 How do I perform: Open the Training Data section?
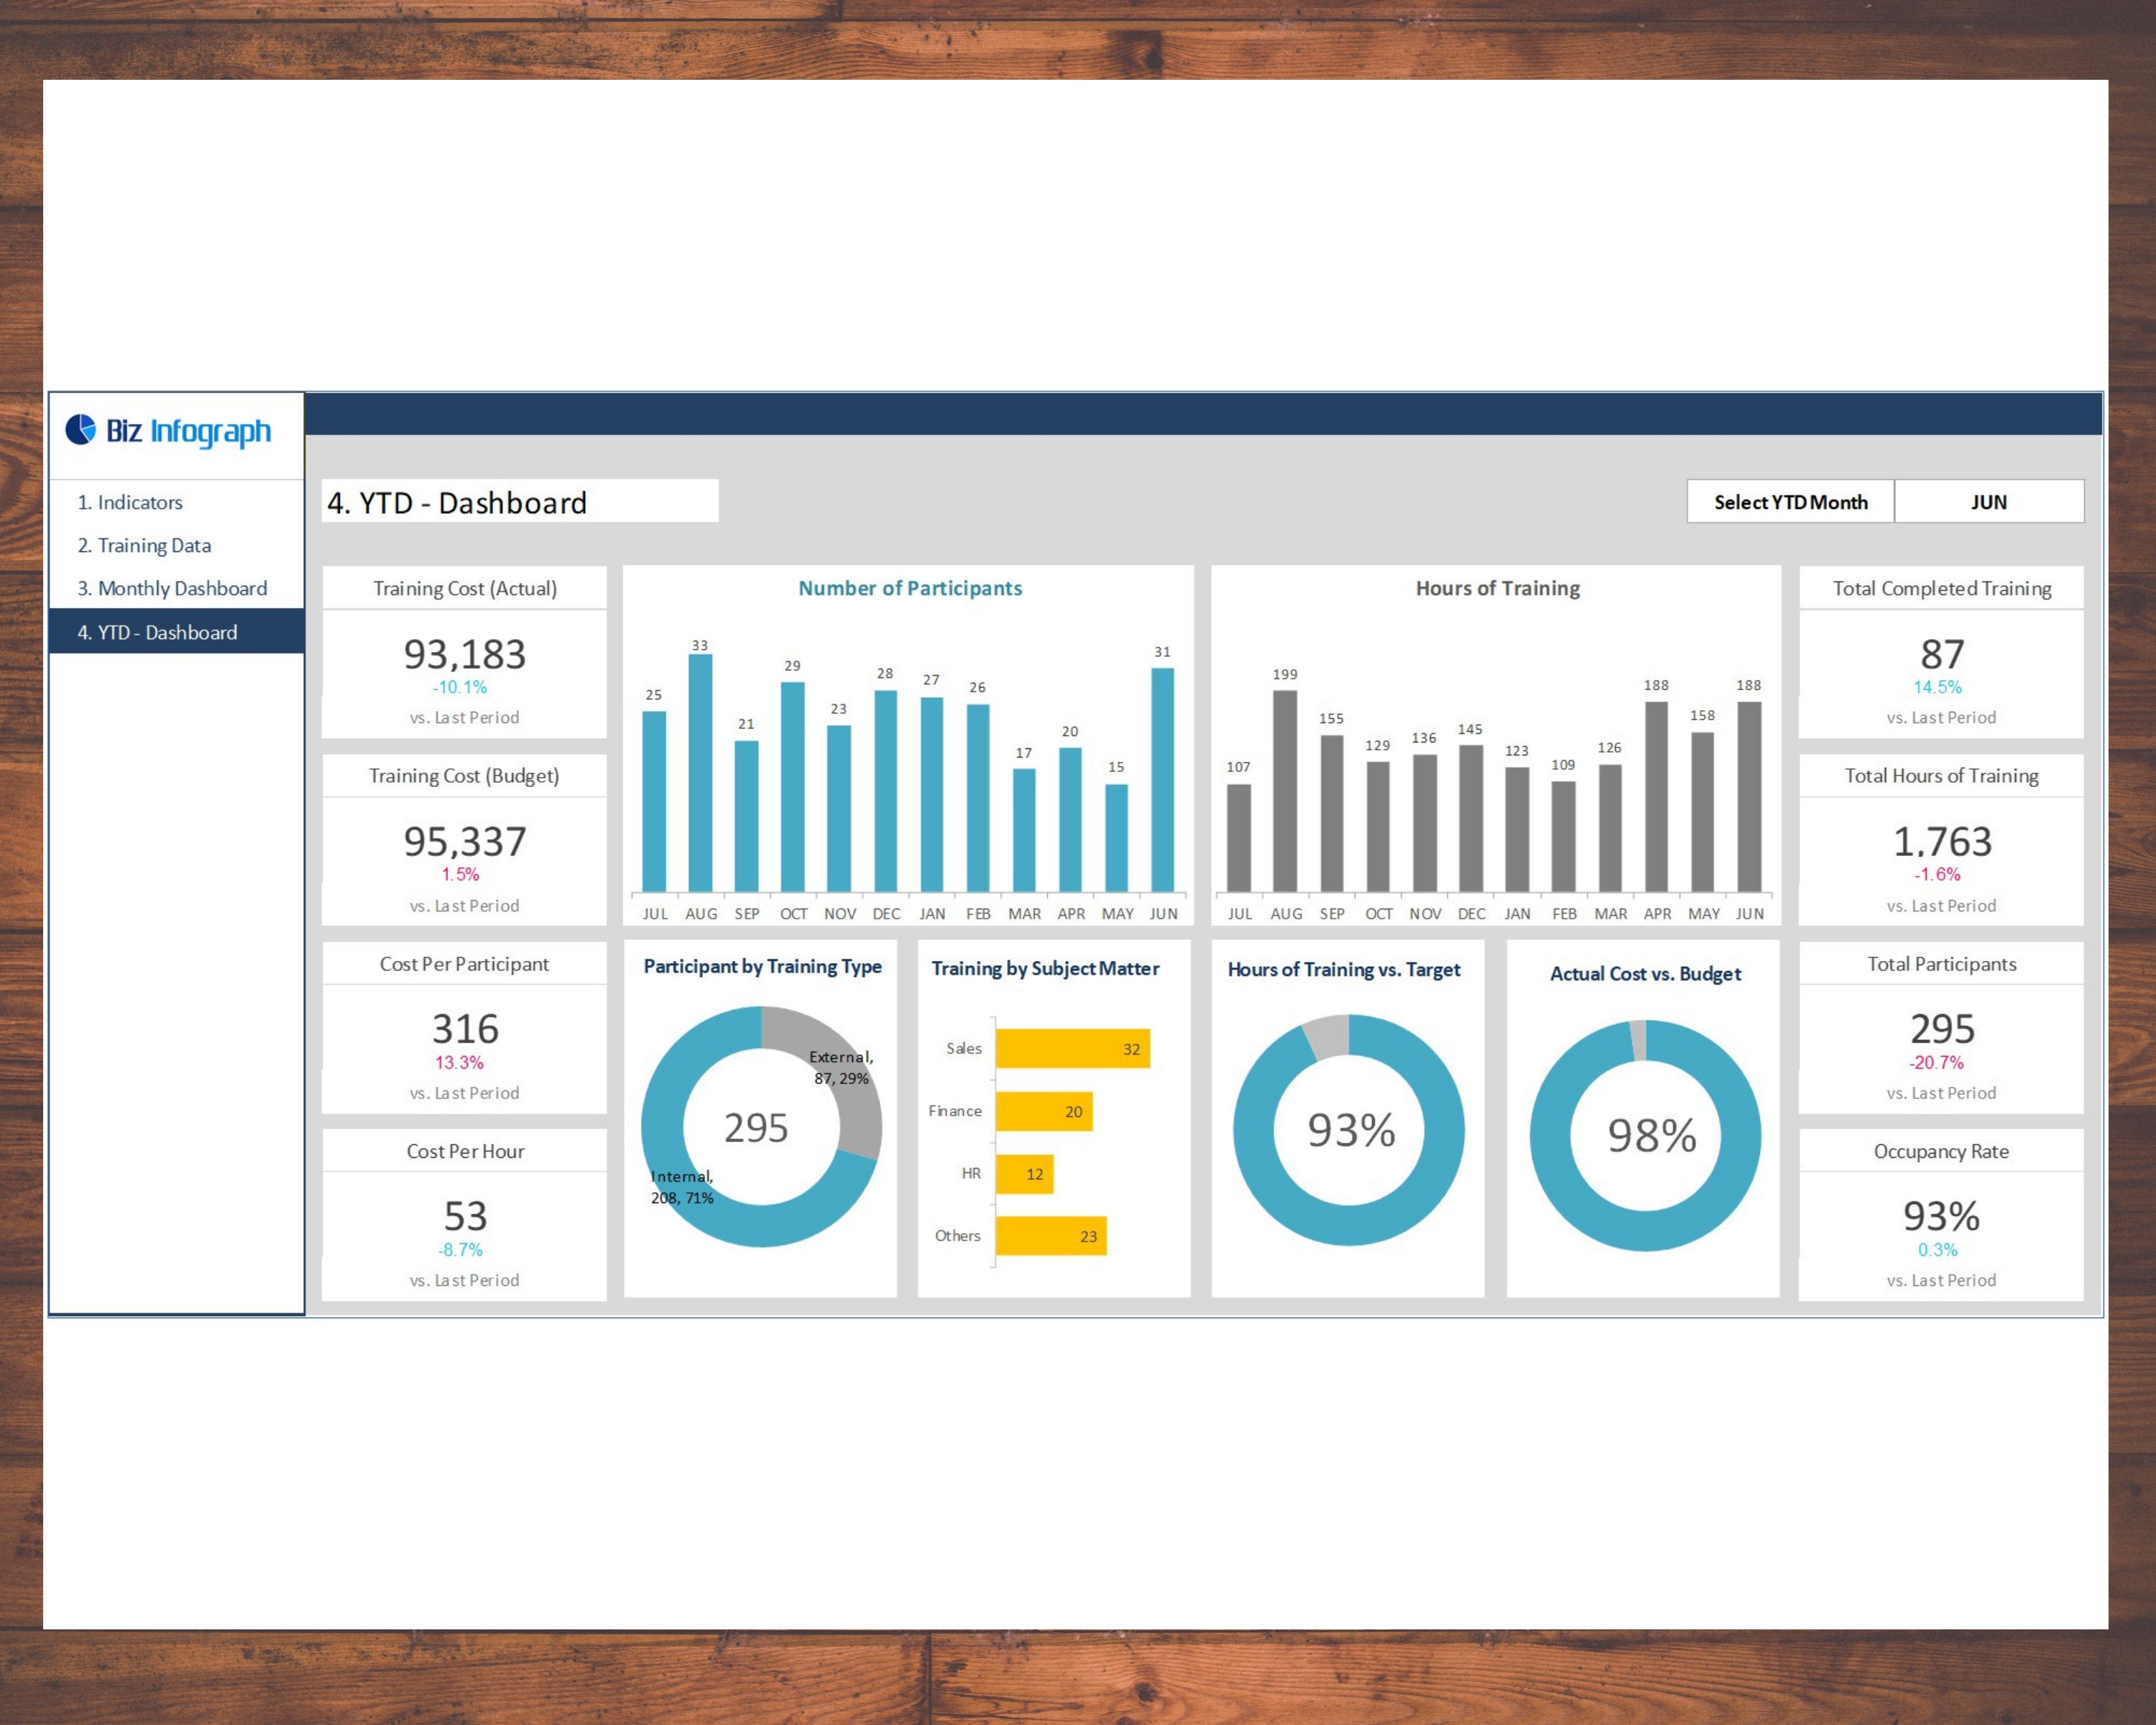[146, 545]
